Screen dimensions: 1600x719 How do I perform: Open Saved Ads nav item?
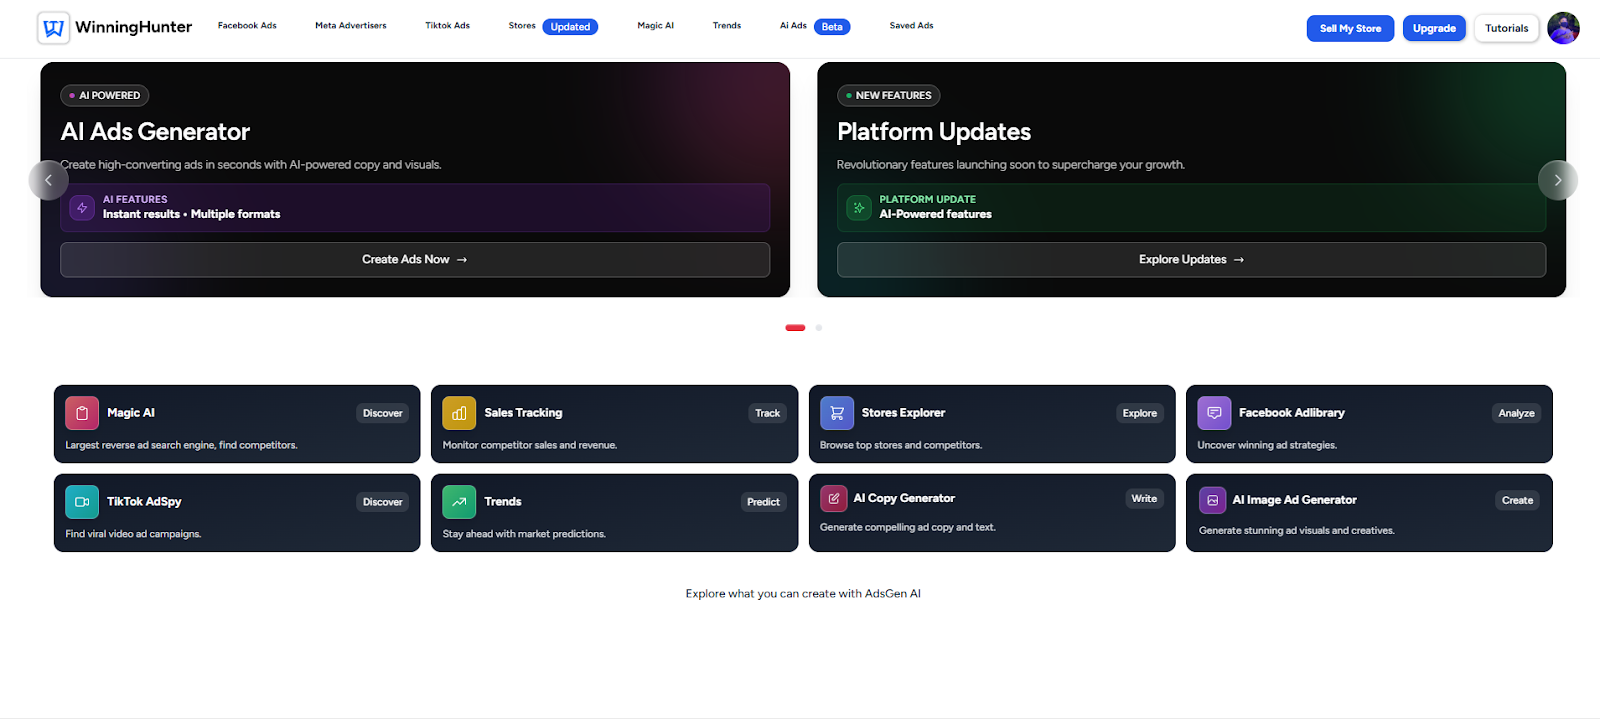pos(911,26)
